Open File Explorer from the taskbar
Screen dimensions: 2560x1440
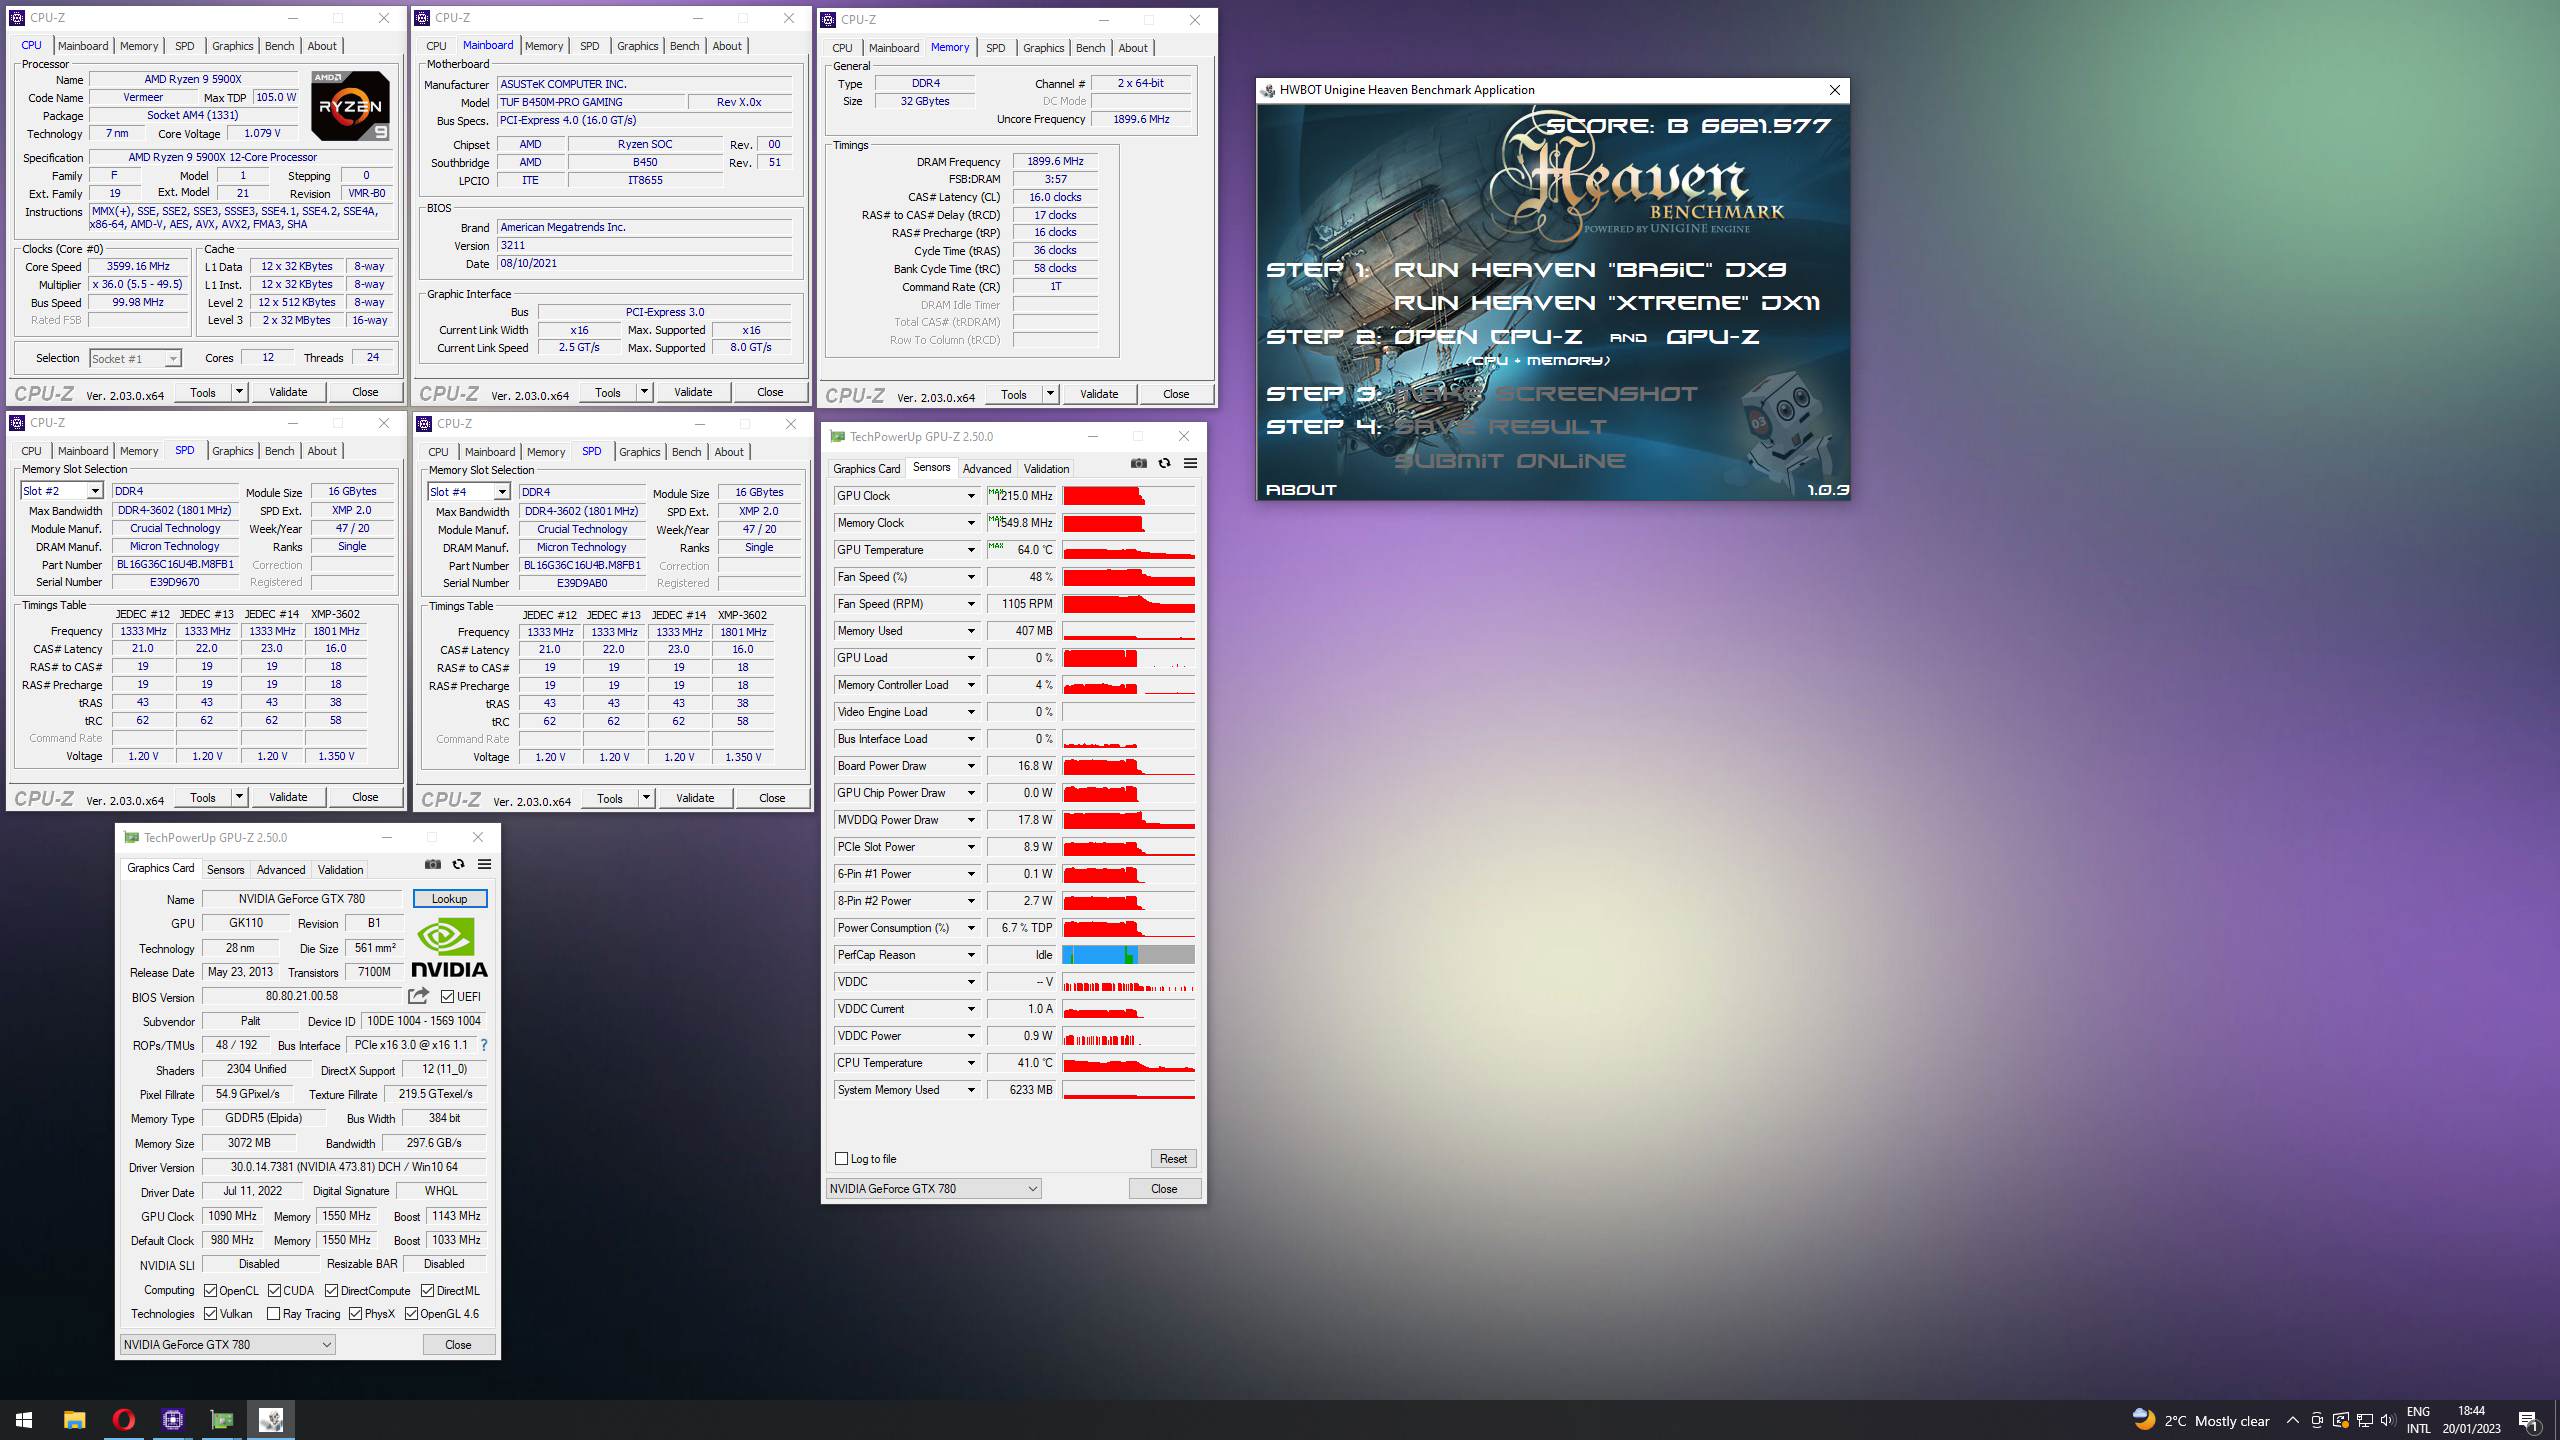coord(74,1420)
